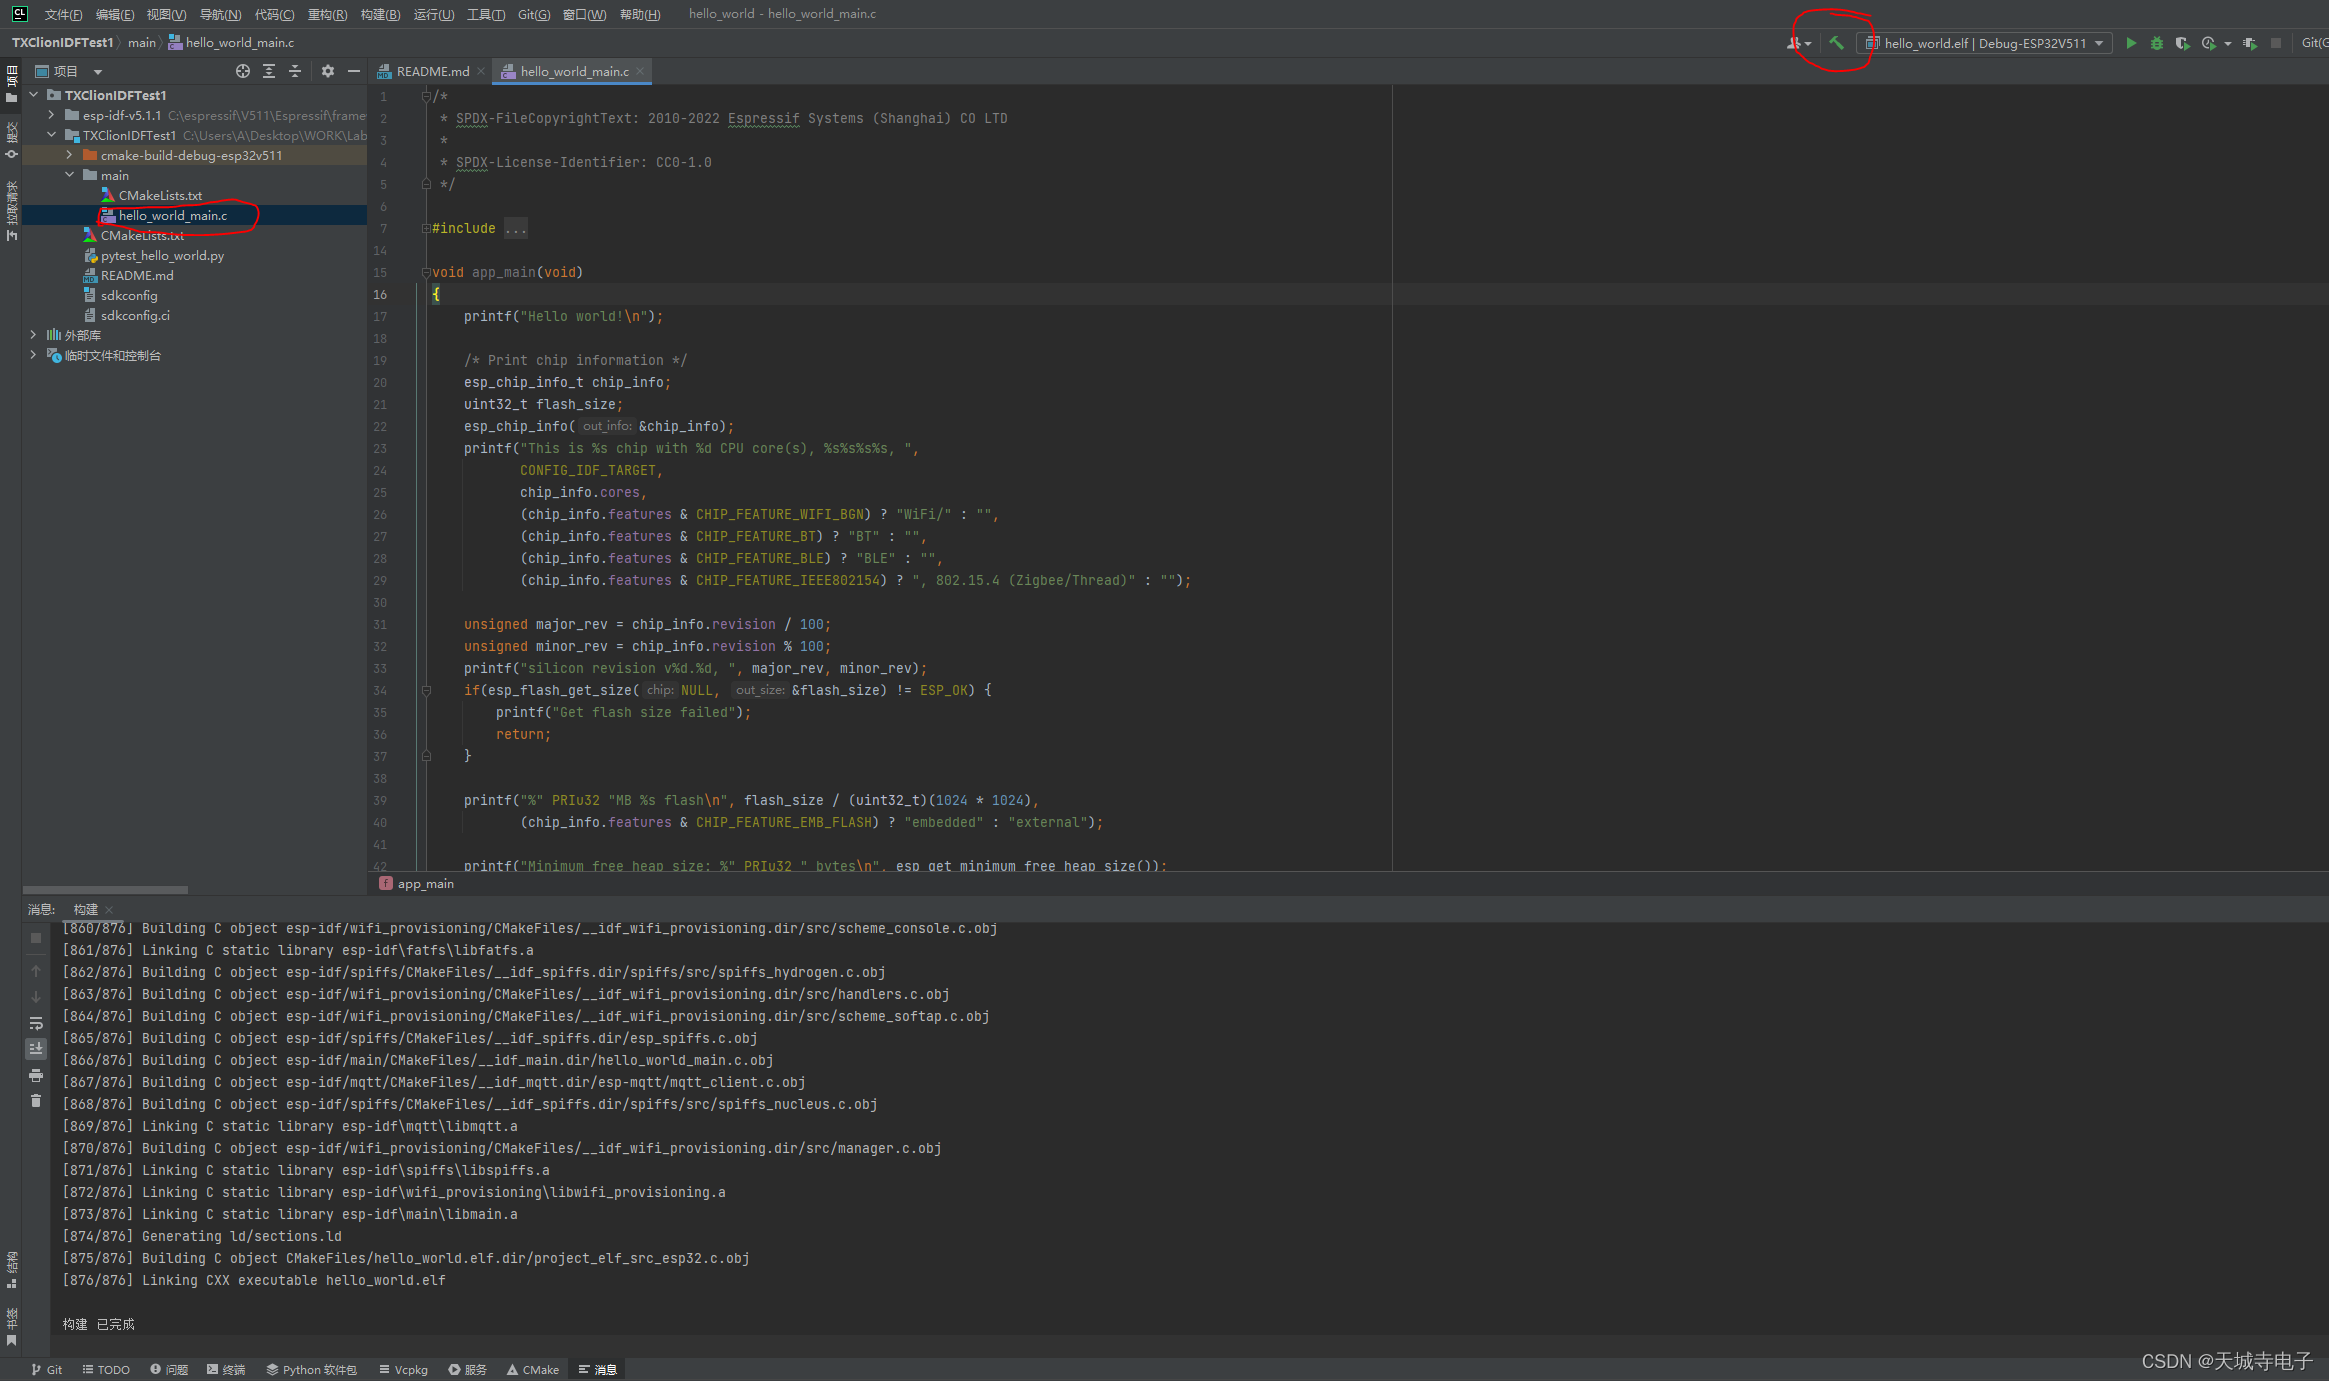Click the grey Stop square in run toolbar
Screen dimensions: 2329x1381
(2276, 43)
